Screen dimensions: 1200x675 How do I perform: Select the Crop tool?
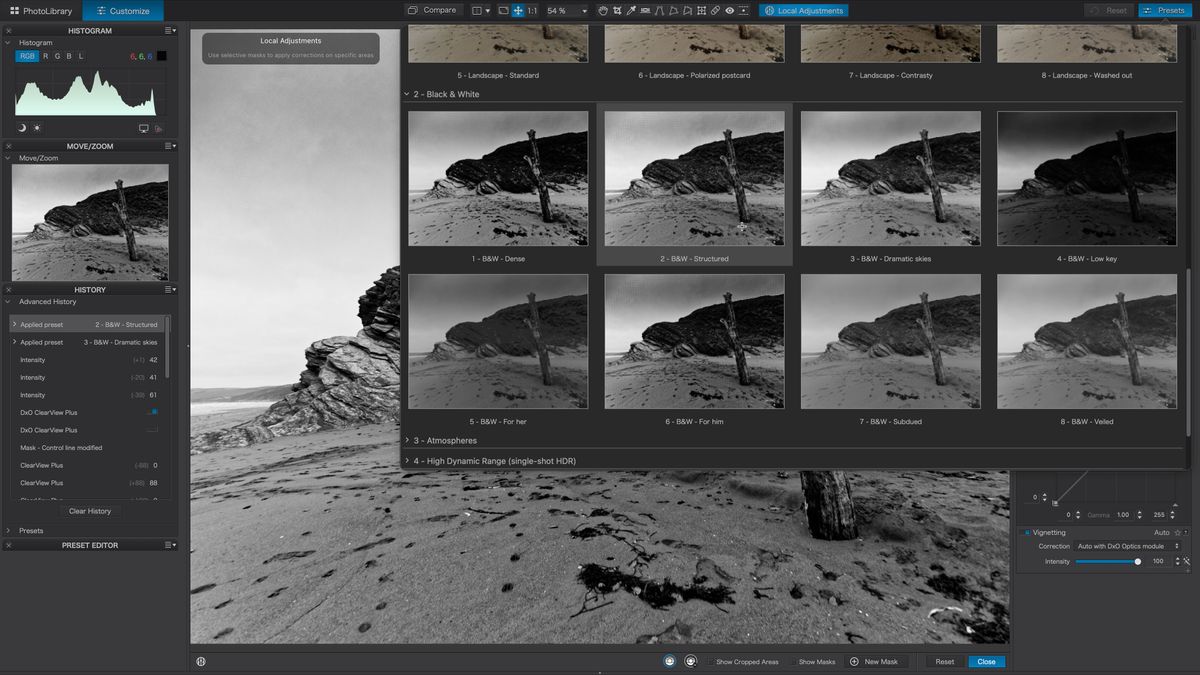(618, 10)
